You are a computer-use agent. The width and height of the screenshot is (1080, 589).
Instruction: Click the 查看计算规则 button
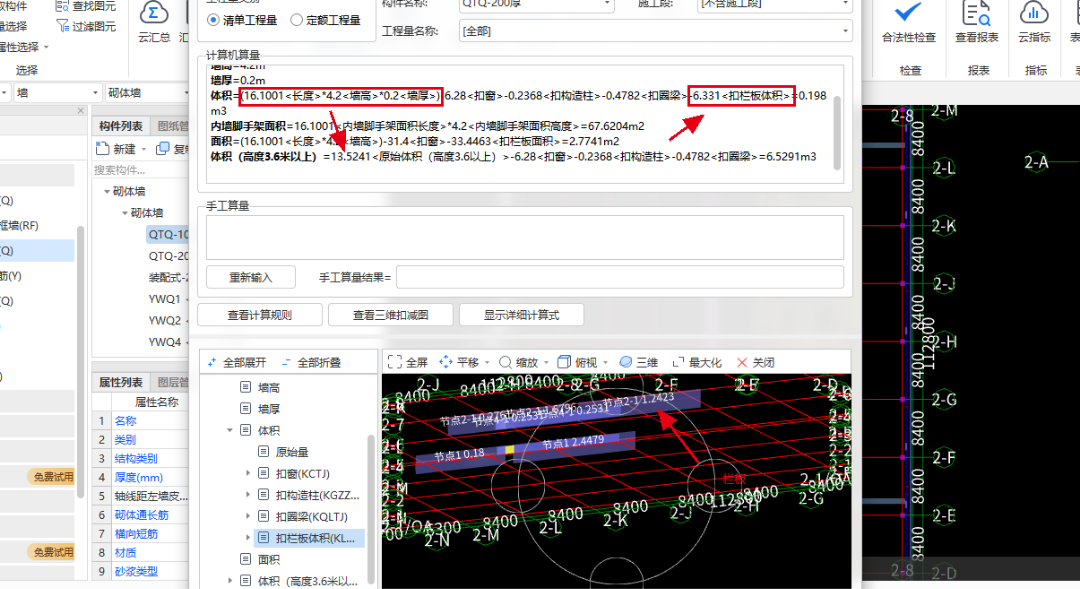point(260,315)
